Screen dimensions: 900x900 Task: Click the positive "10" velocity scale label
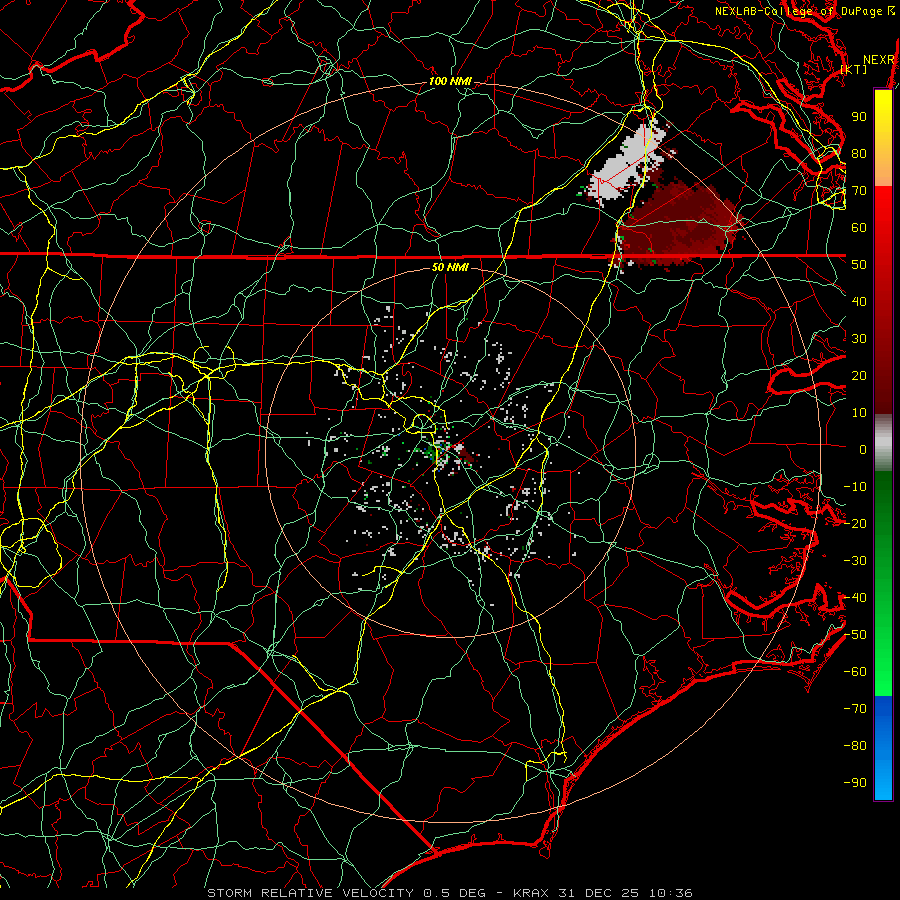coord(859,413)
